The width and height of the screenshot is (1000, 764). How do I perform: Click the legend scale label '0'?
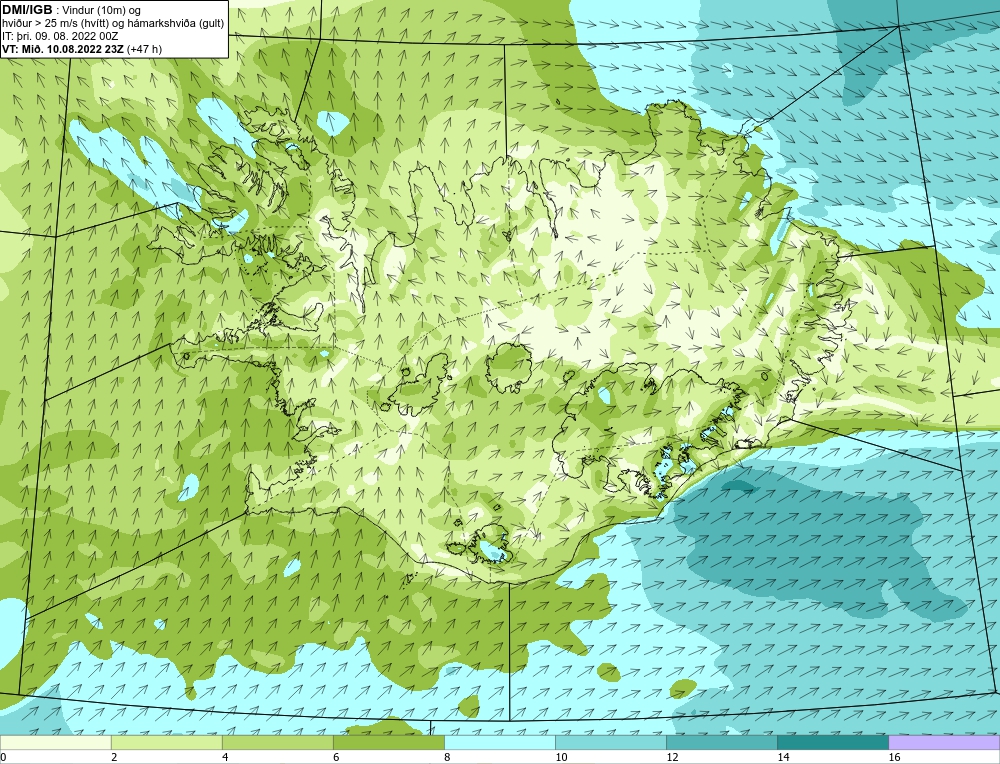click(3, 757)
